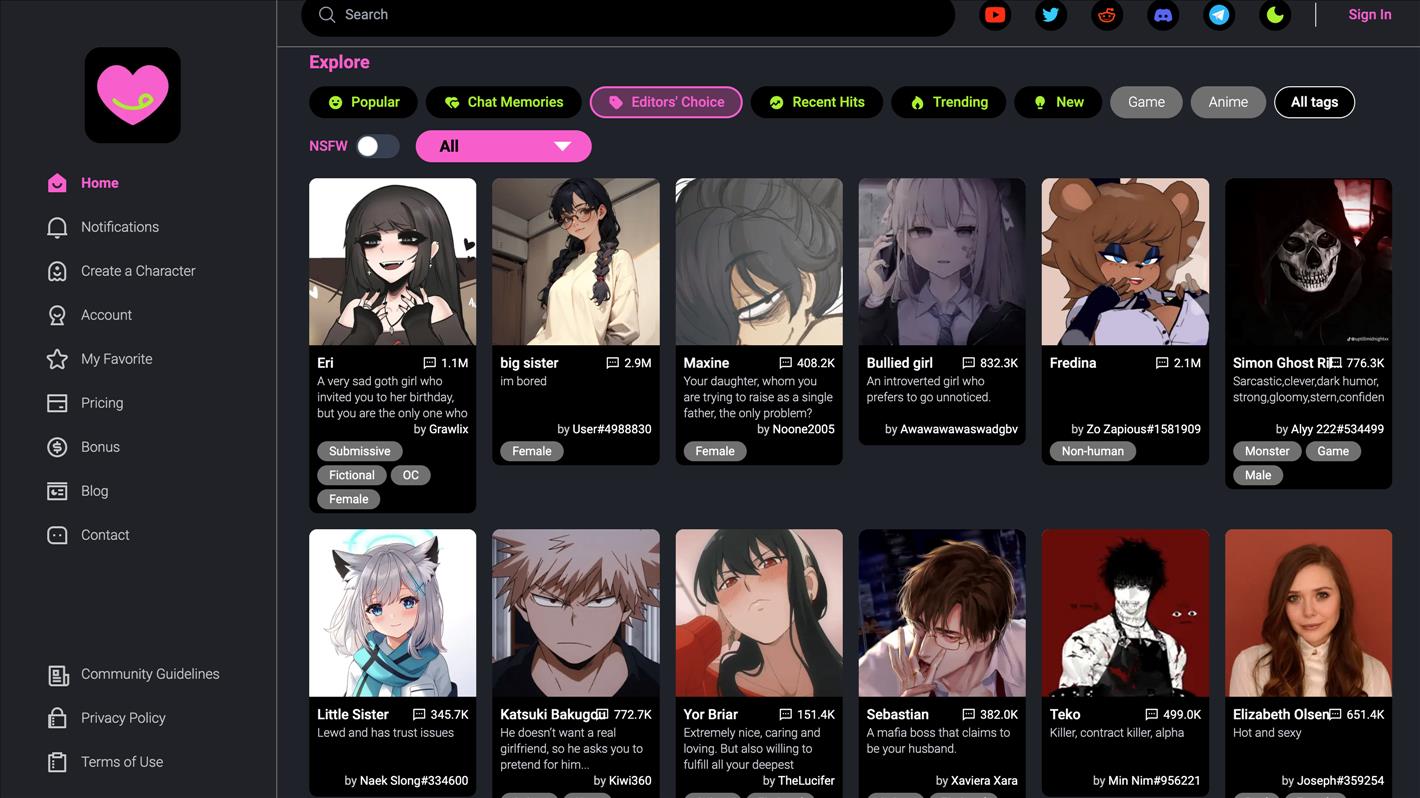Screen dimensions: 1420x798
Task: Open the Twitter social icon
Action: [x=1050, y=15]
